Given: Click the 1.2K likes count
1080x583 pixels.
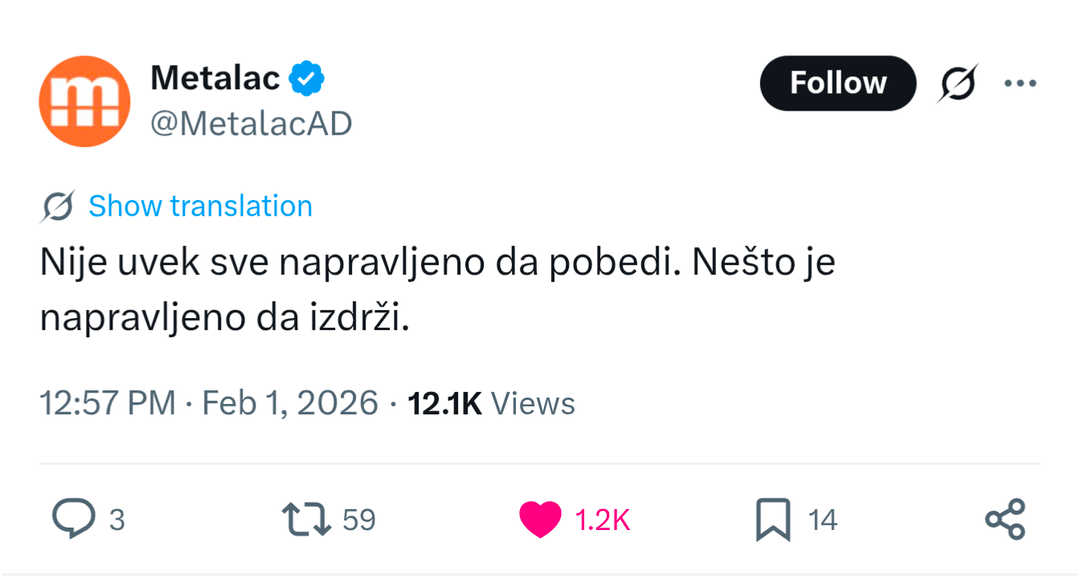Looking at the screenshot, I should pos(602,520).
